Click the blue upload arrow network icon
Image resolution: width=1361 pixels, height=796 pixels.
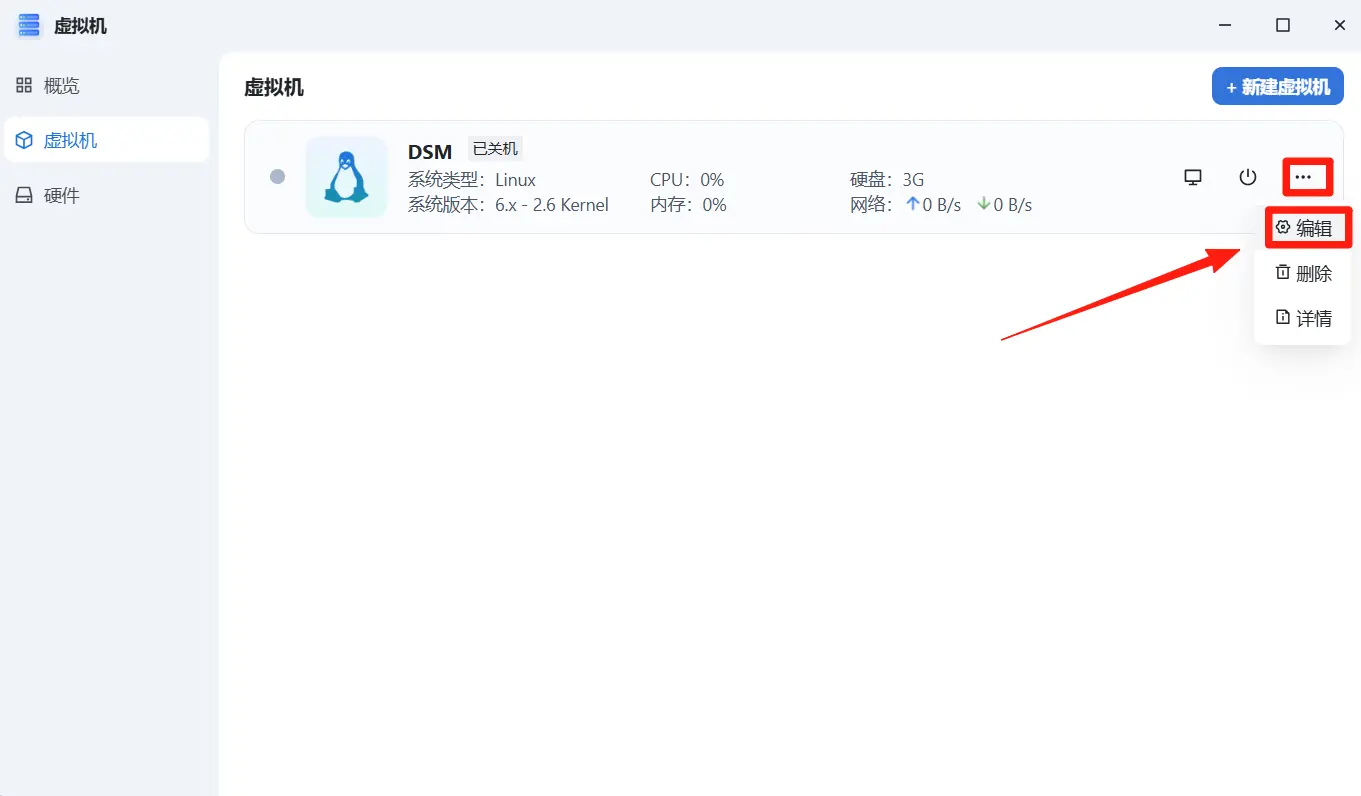click(911, 204)
